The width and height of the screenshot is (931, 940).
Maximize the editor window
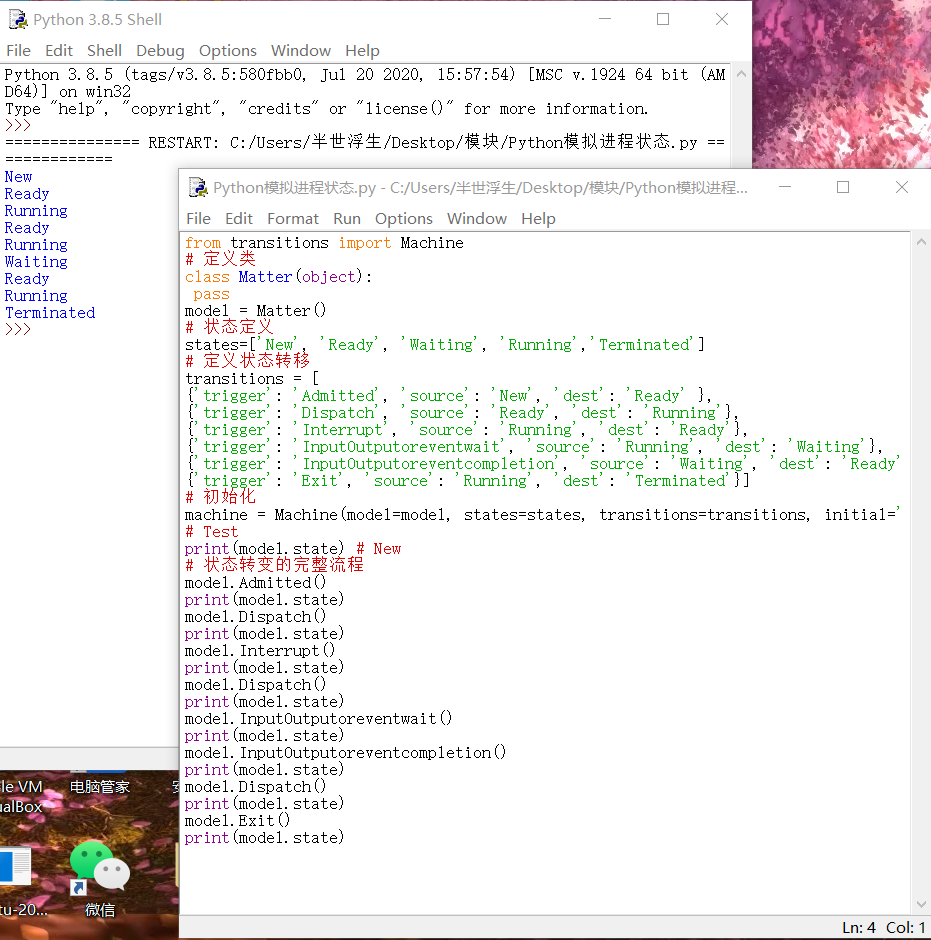pyautogui.click(x=843, y=187)
